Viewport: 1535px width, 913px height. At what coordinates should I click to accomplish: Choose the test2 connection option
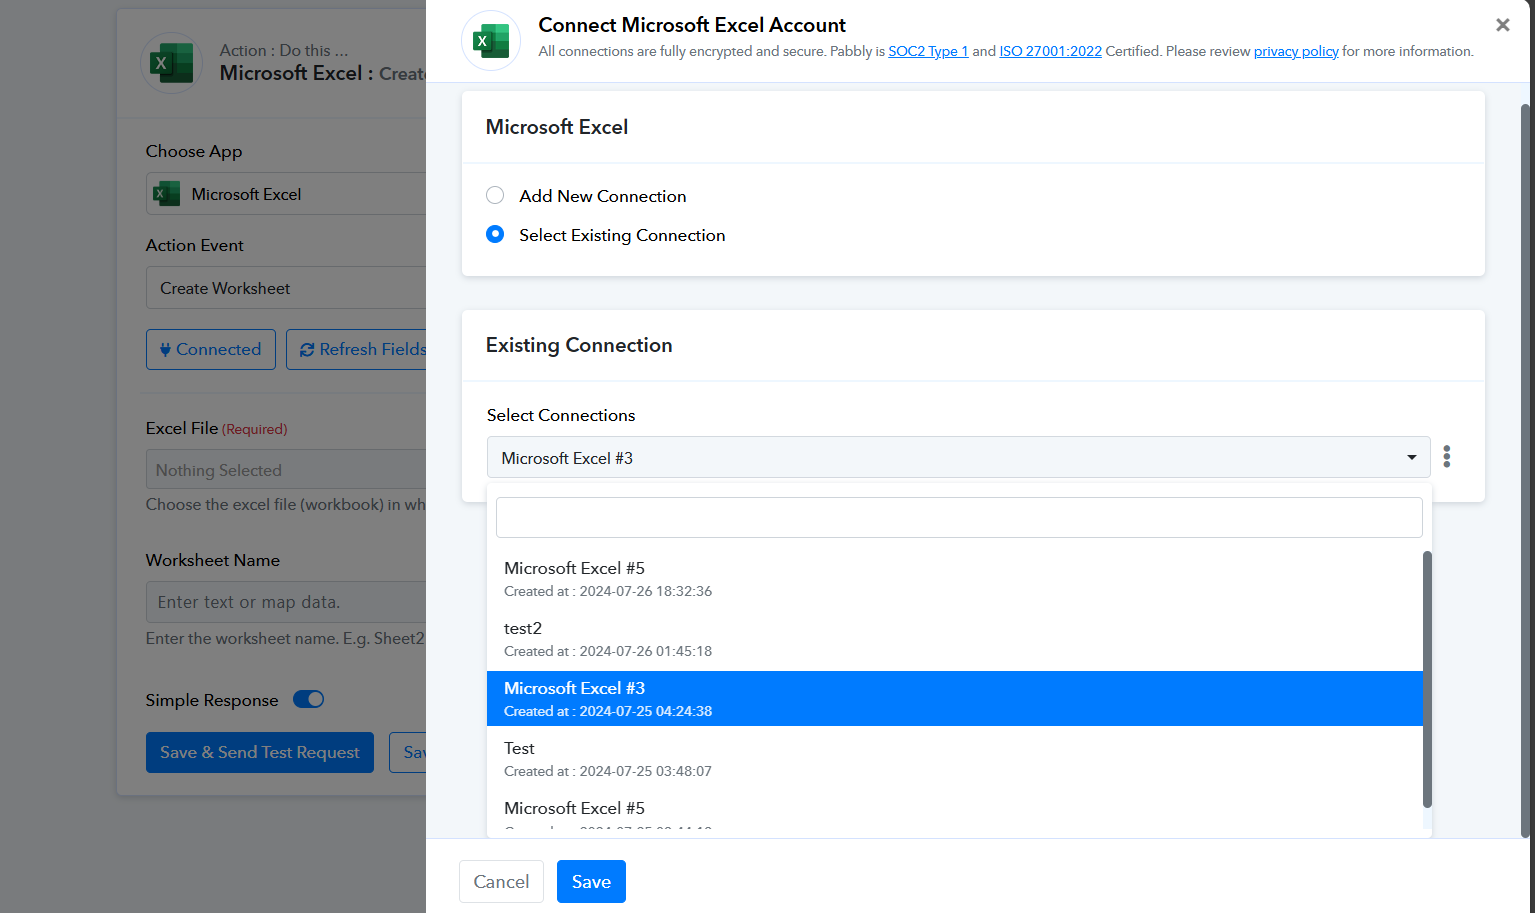click(954, 639)
